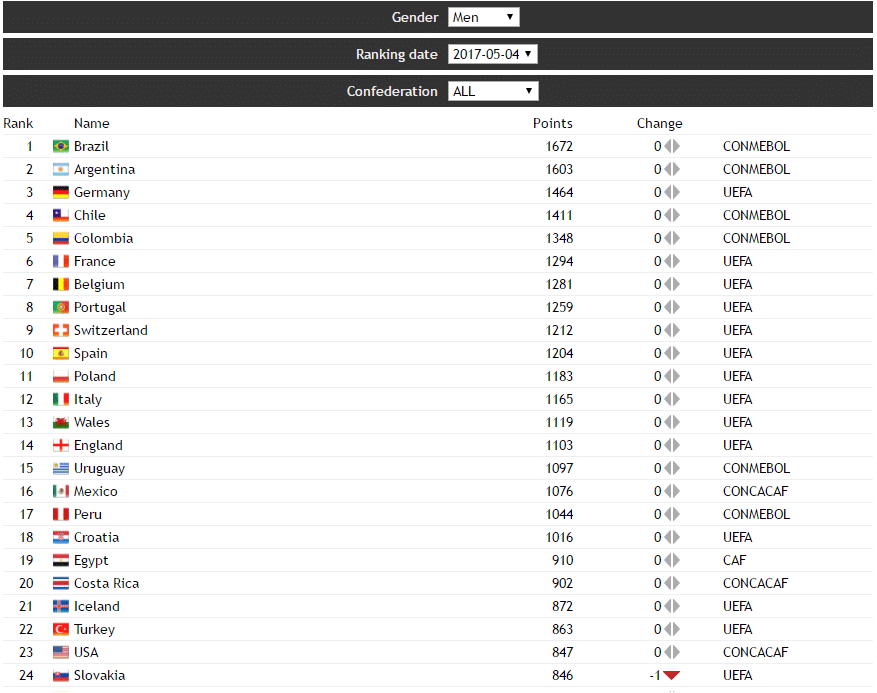Click the CAF confederation label for Egypt
Viewport: 877px width, 693px height.
(734, 560)
